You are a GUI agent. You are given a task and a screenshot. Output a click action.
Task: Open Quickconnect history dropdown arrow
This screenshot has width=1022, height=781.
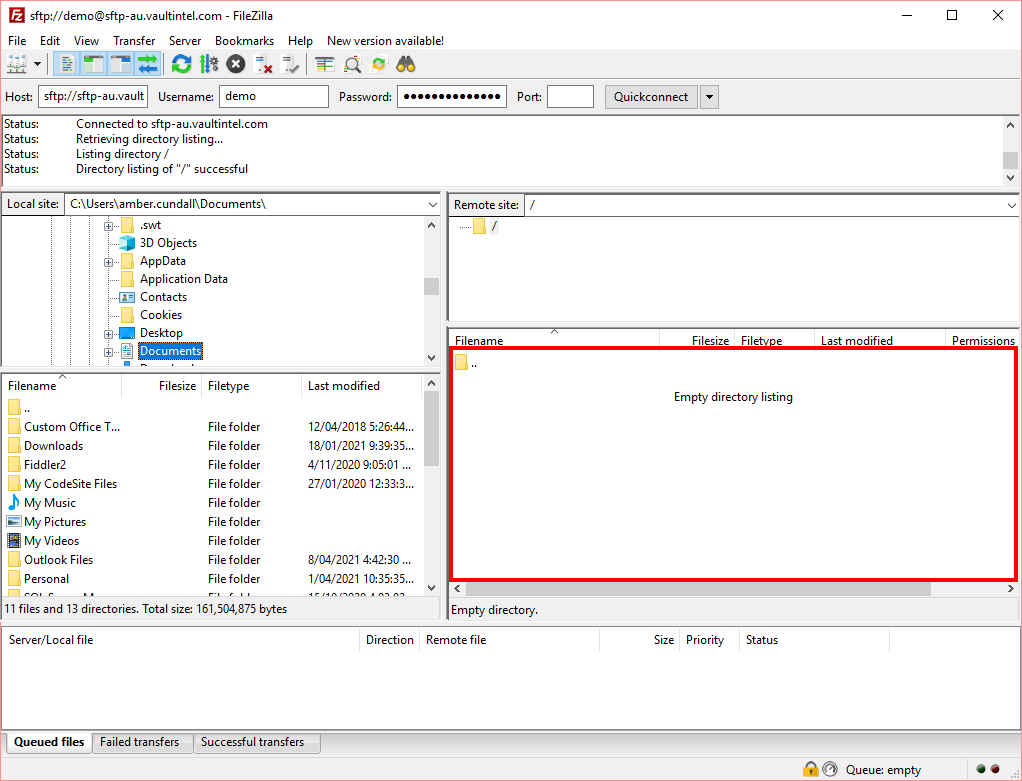709,97
